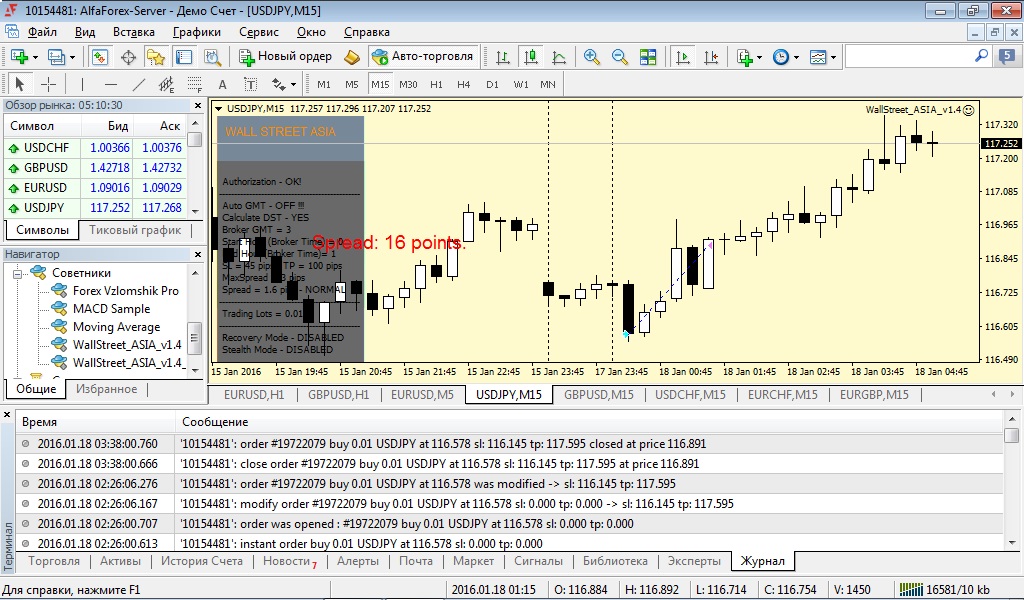This screenshot has height=600, width=1024.
Task: Toggle the Navigator star folder icon
Action: 156,57
